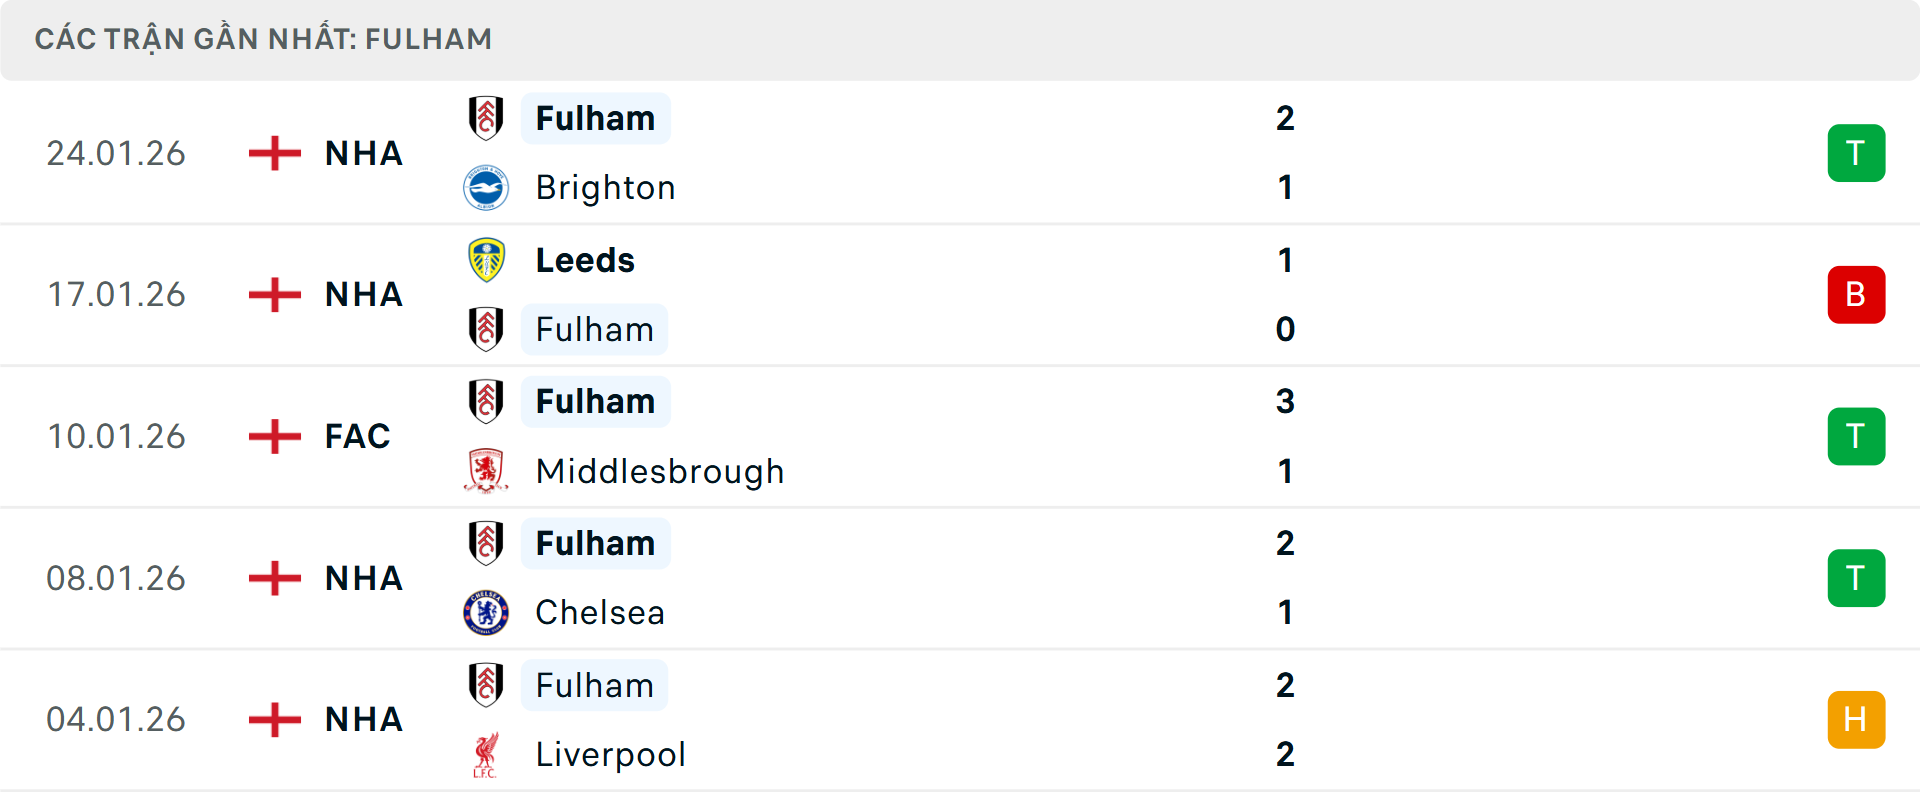The width and height of the screenshot is (1920, 792).
Task: Click the Fulham team name link
Action: pyautogui.click(x=596, y=118)
